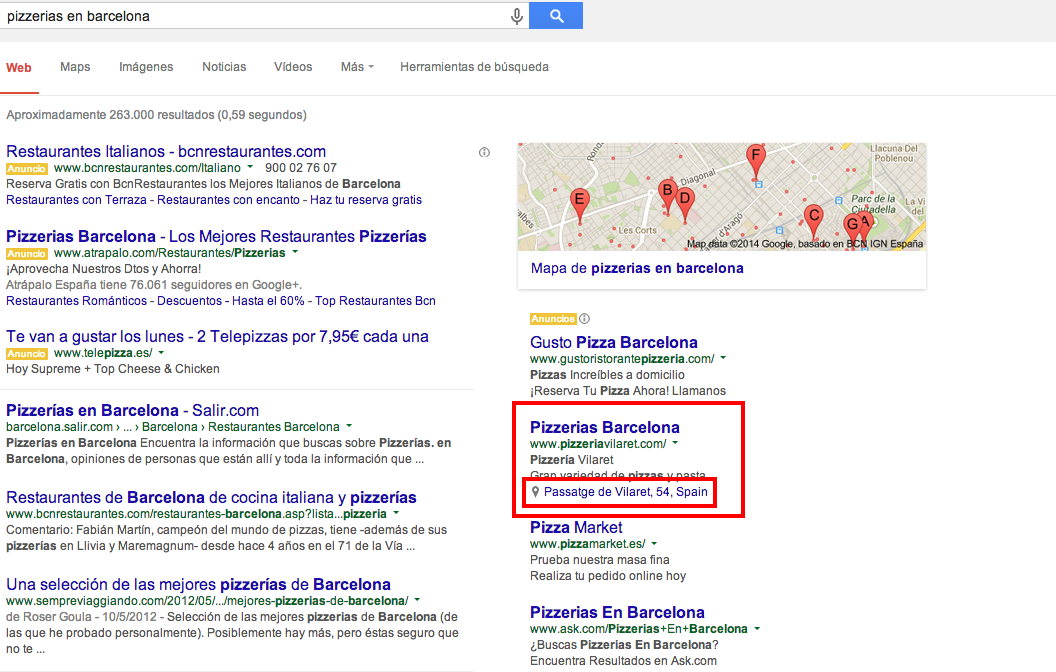The image size is (1056, 672).
Task: Expand arrow next to sempreviaggiando.com URL
Action: click(x=417, y=600)
